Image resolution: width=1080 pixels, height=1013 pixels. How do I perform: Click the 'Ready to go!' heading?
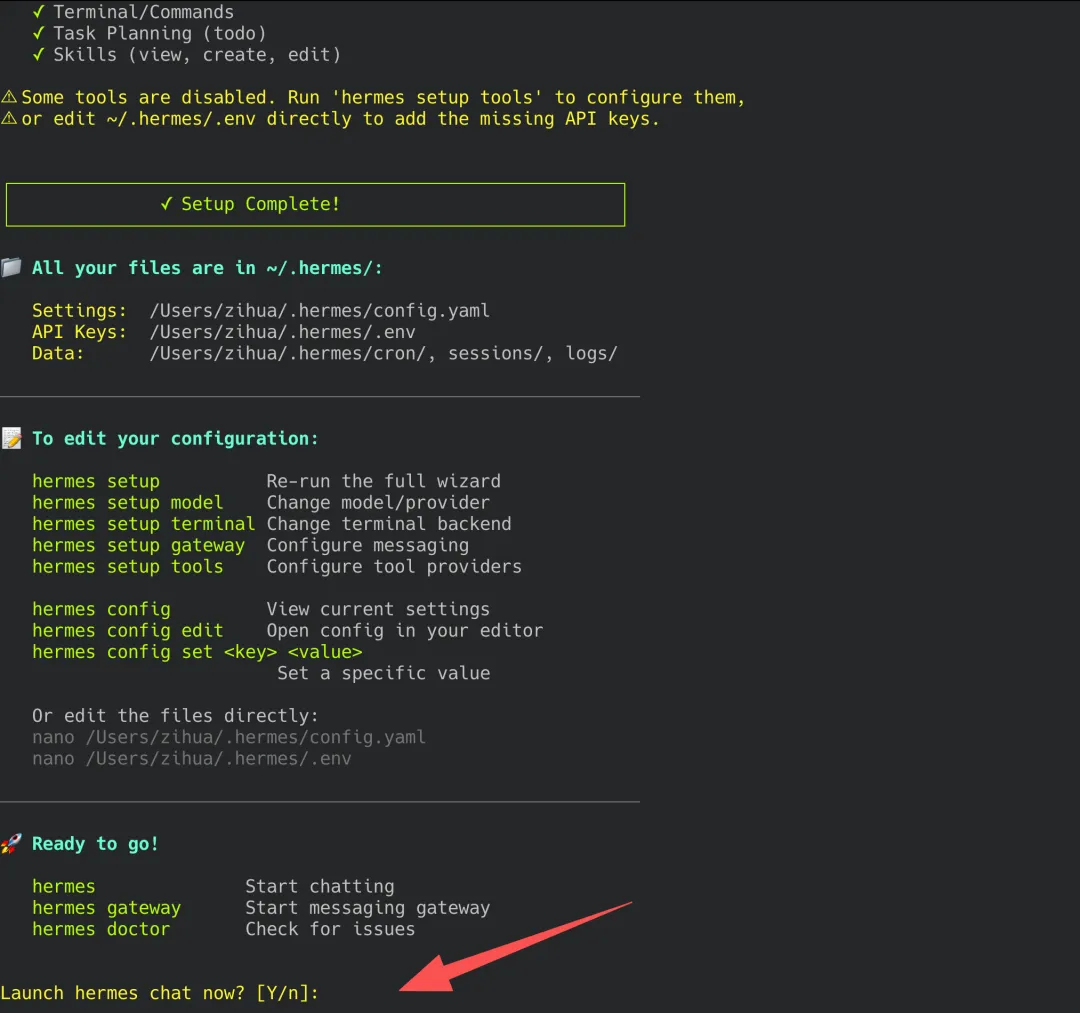point(96,844)
